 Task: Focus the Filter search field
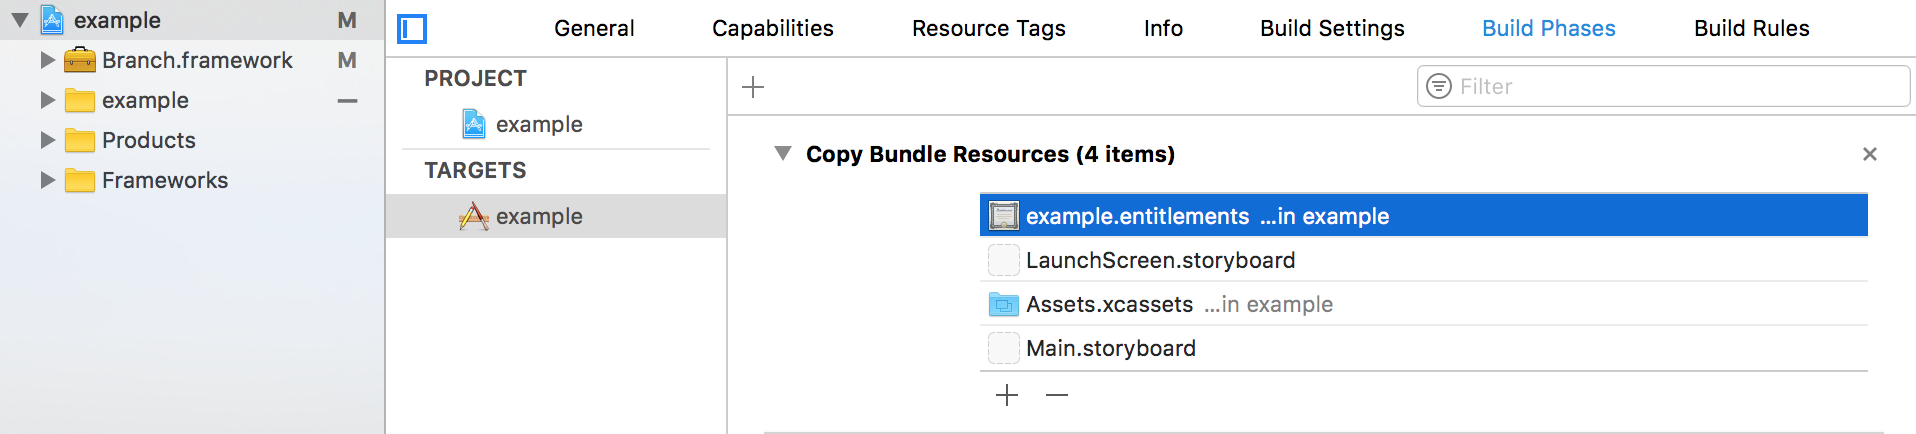[1663, 86]
